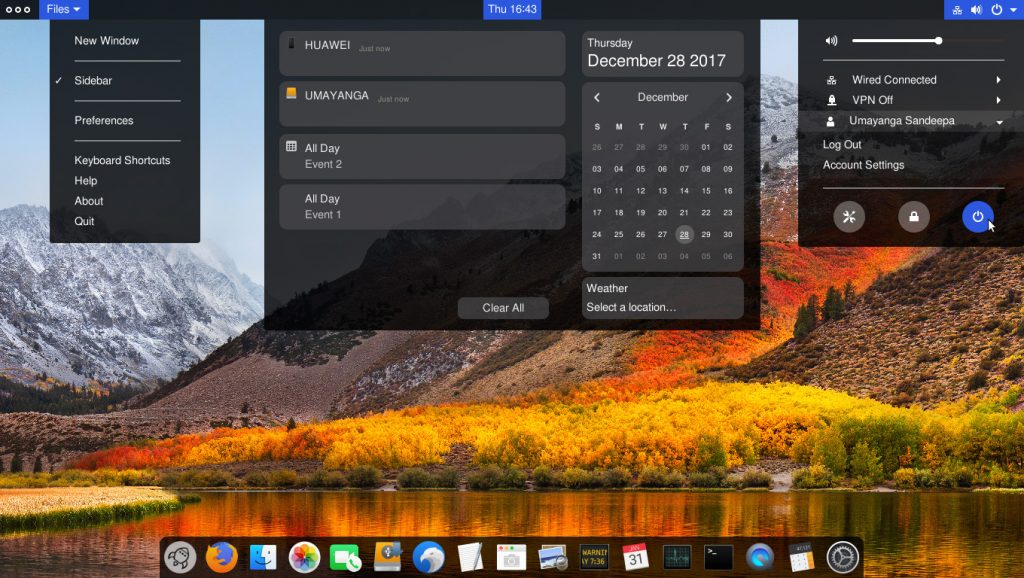Open the Terminal app in dock
Screen dimensions: 1024x578
click(718, 556)
